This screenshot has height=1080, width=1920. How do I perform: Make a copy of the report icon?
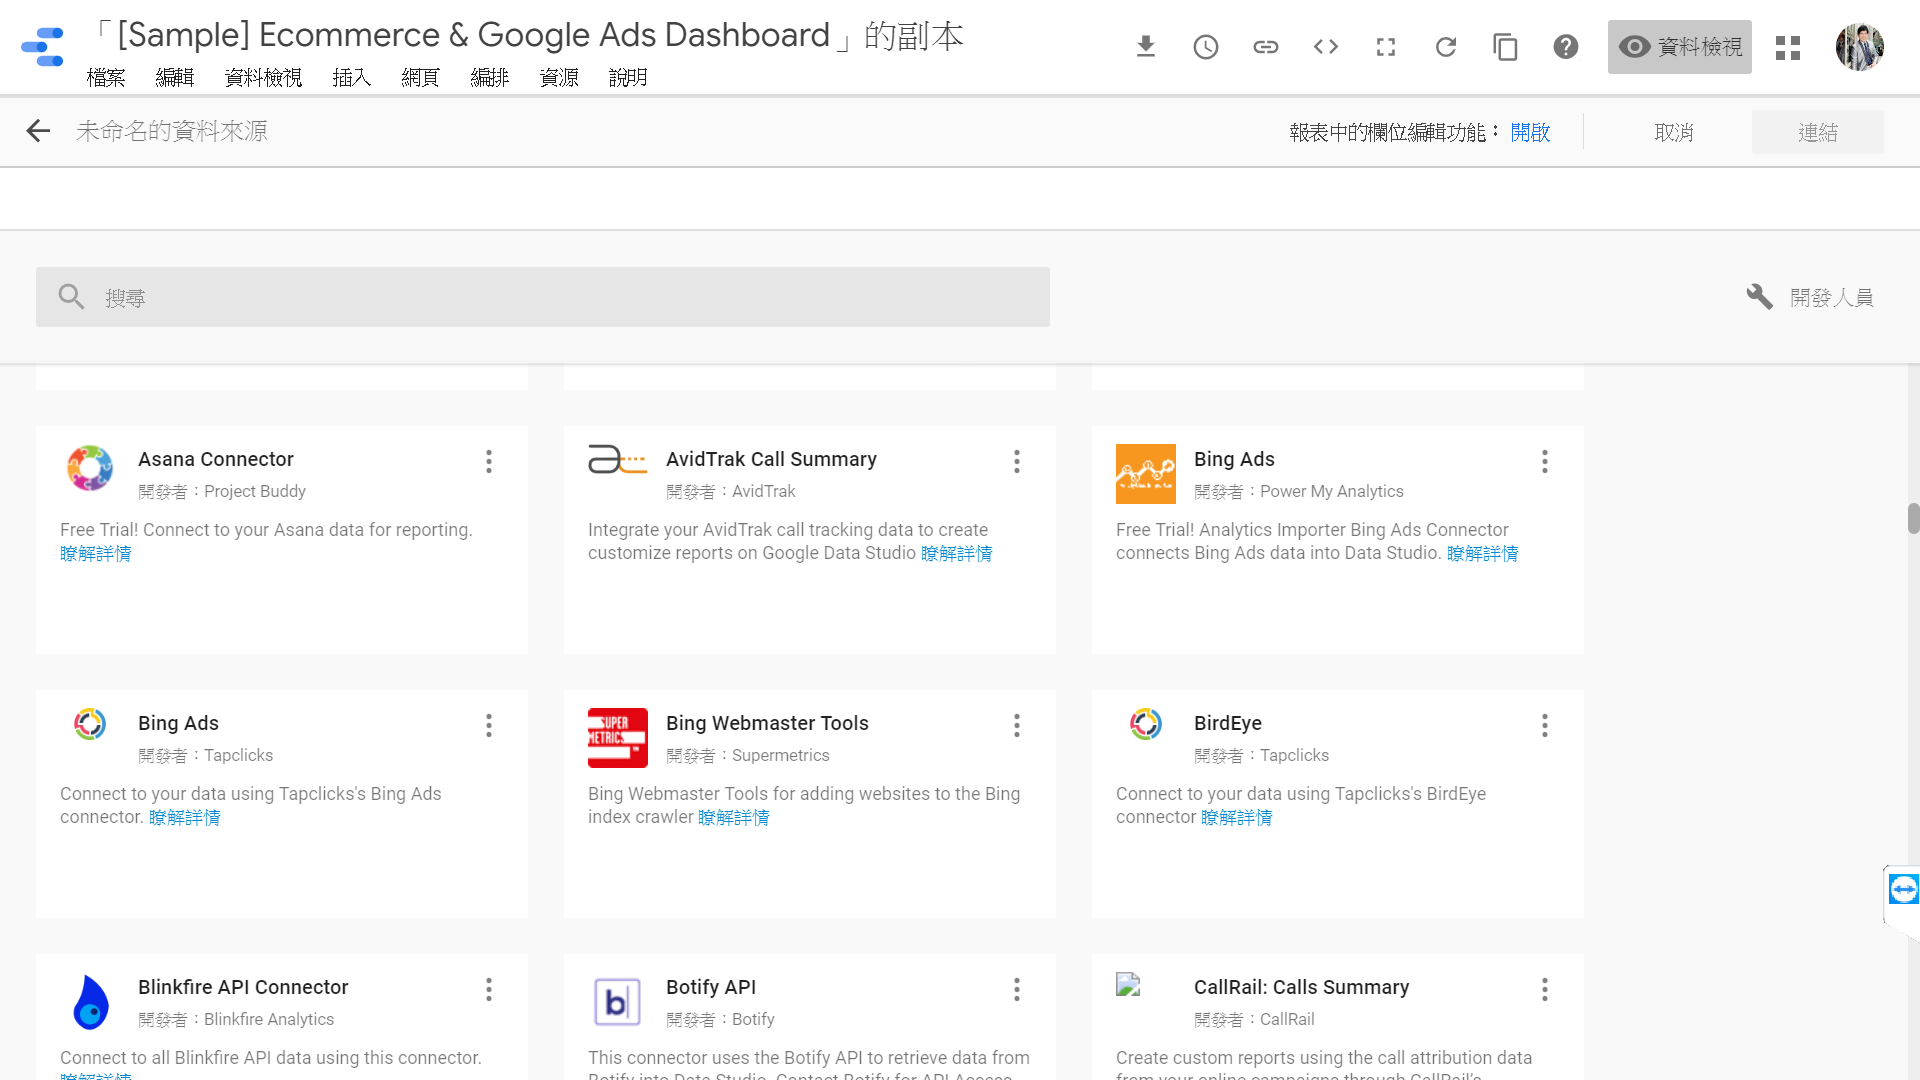(x=1506, y=47)
